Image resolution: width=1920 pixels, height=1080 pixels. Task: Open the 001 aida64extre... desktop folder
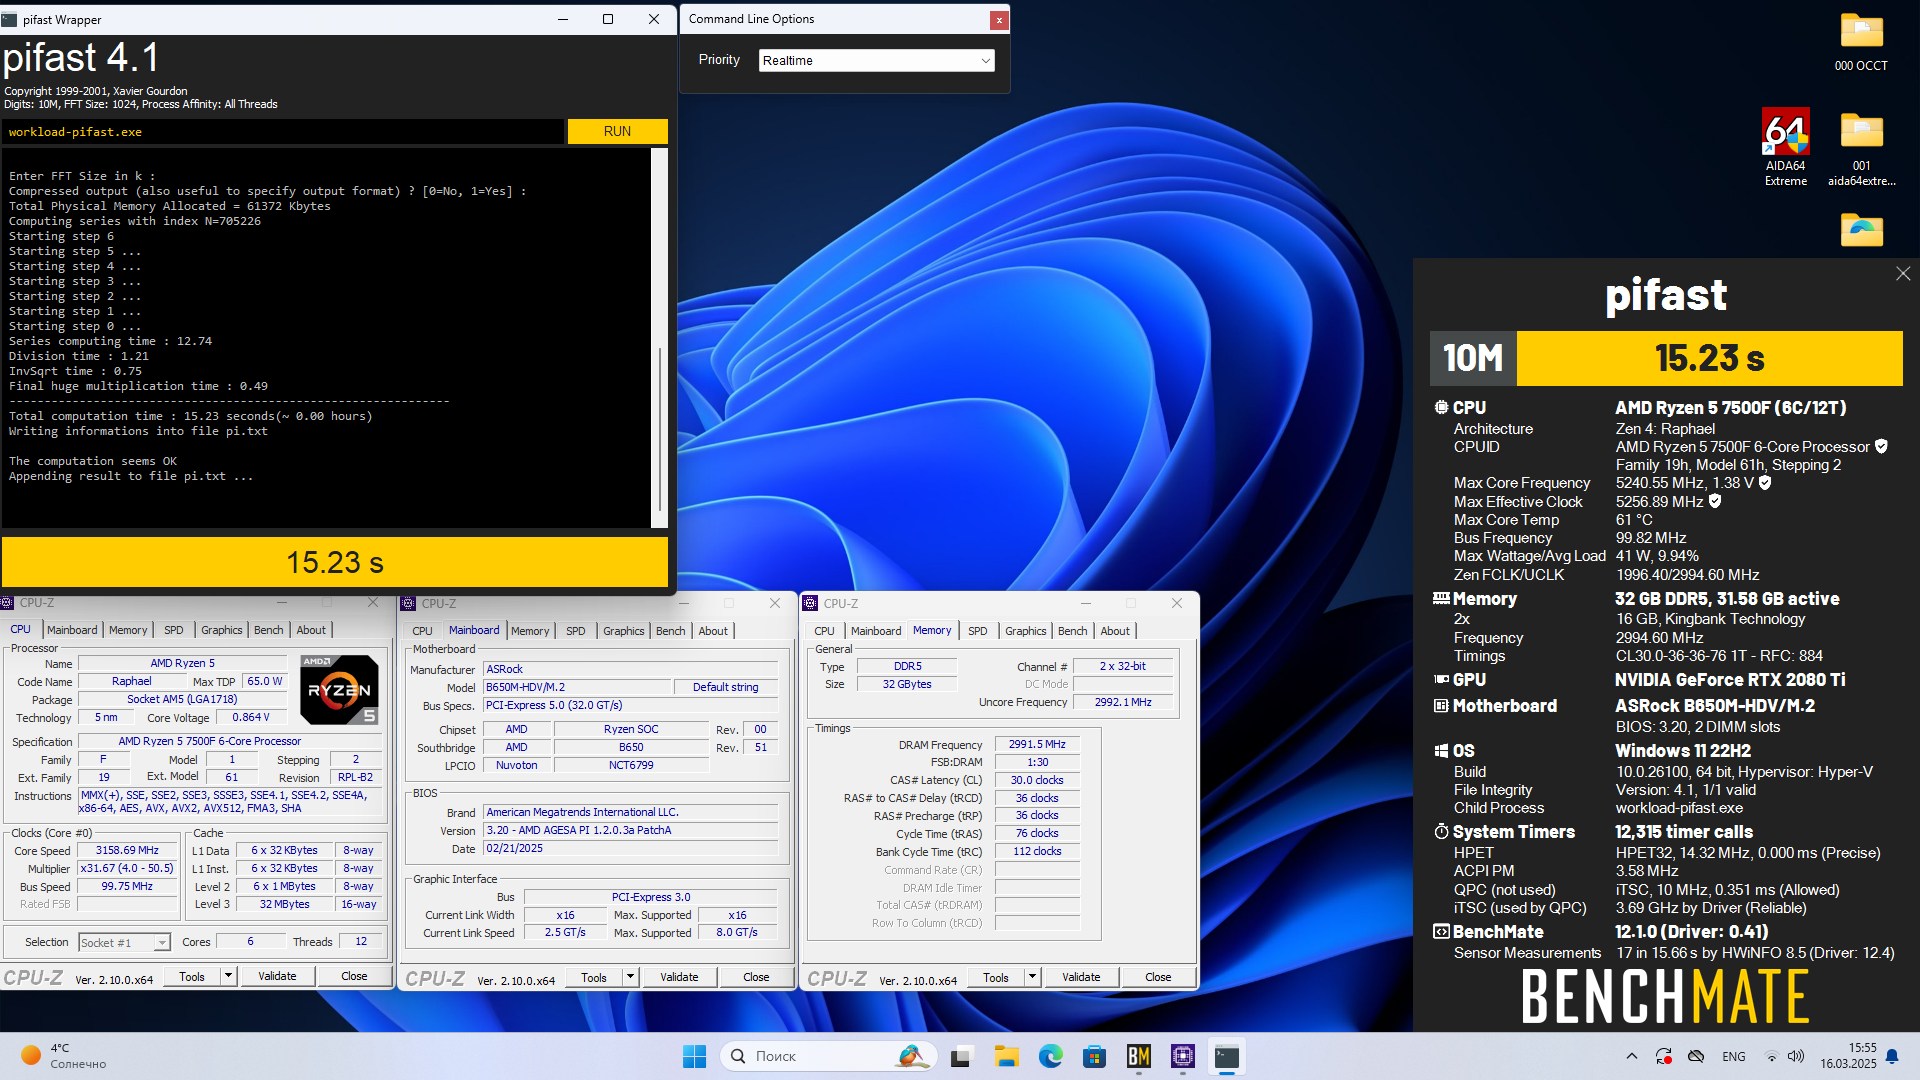1861,148
